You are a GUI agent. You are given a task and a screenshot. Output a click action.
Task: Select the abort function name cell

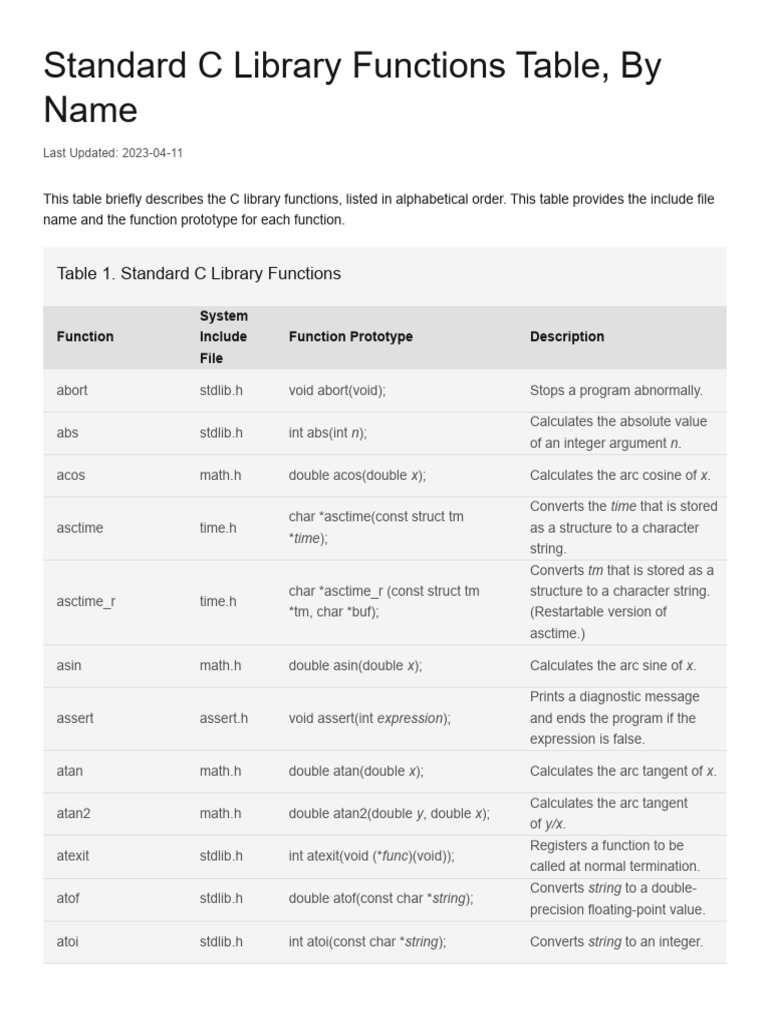(72, 390)
